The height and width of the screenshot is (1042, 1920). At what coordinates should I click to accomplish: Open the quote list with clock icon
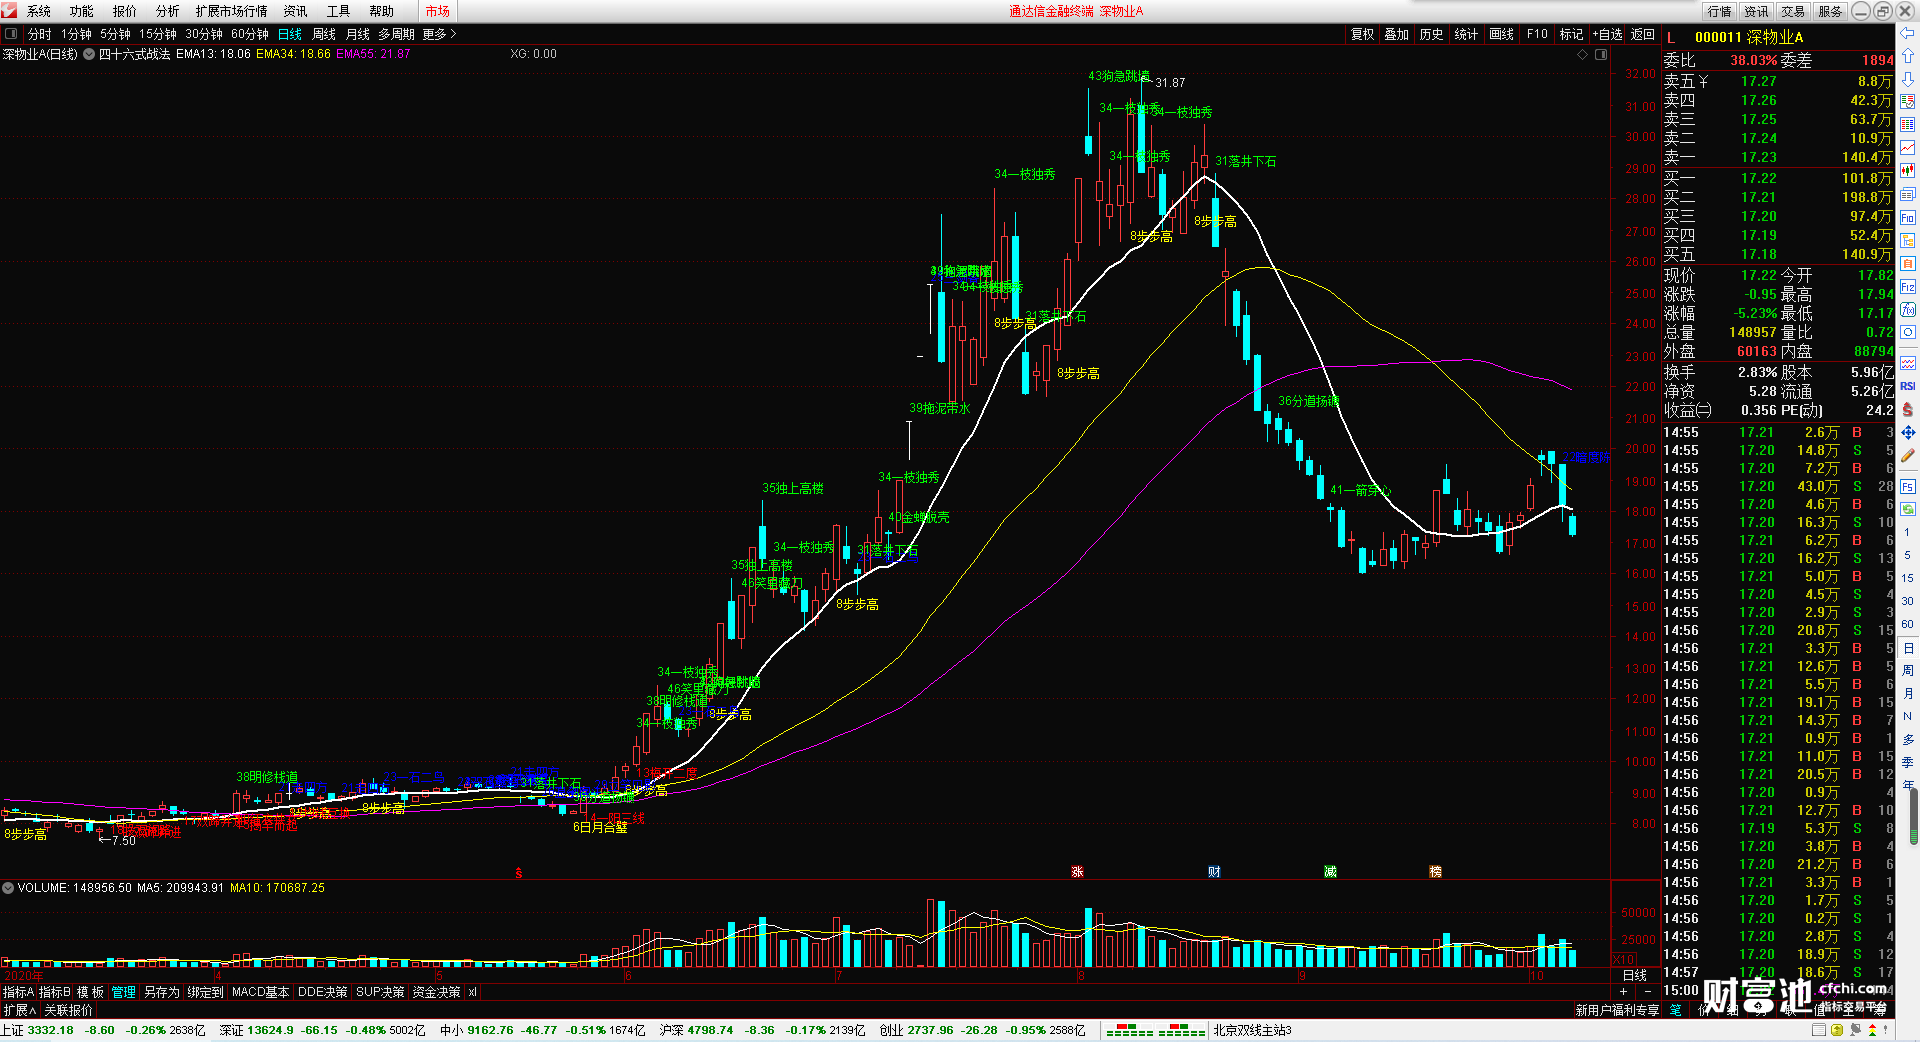coord(1908,102)
